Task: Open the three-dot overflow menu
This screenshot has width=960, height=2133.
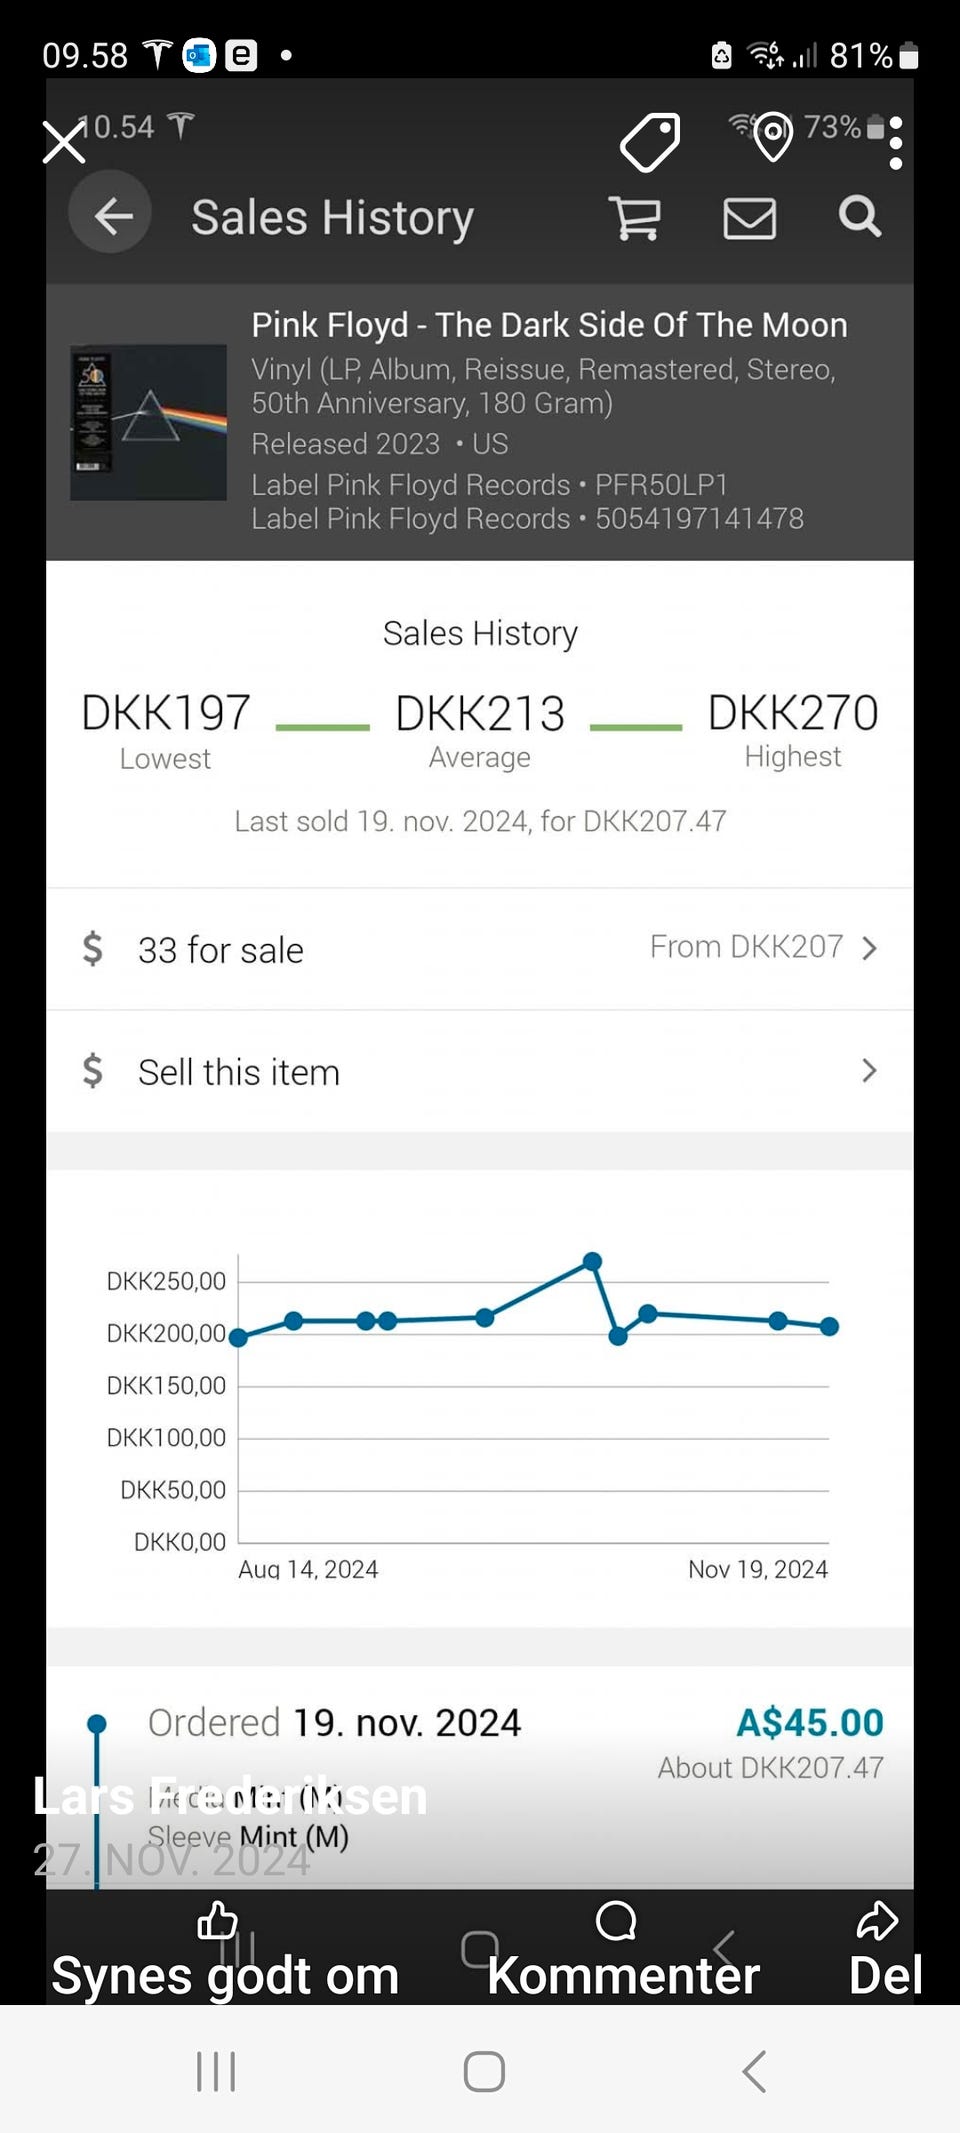Action: tap(895, 143)
